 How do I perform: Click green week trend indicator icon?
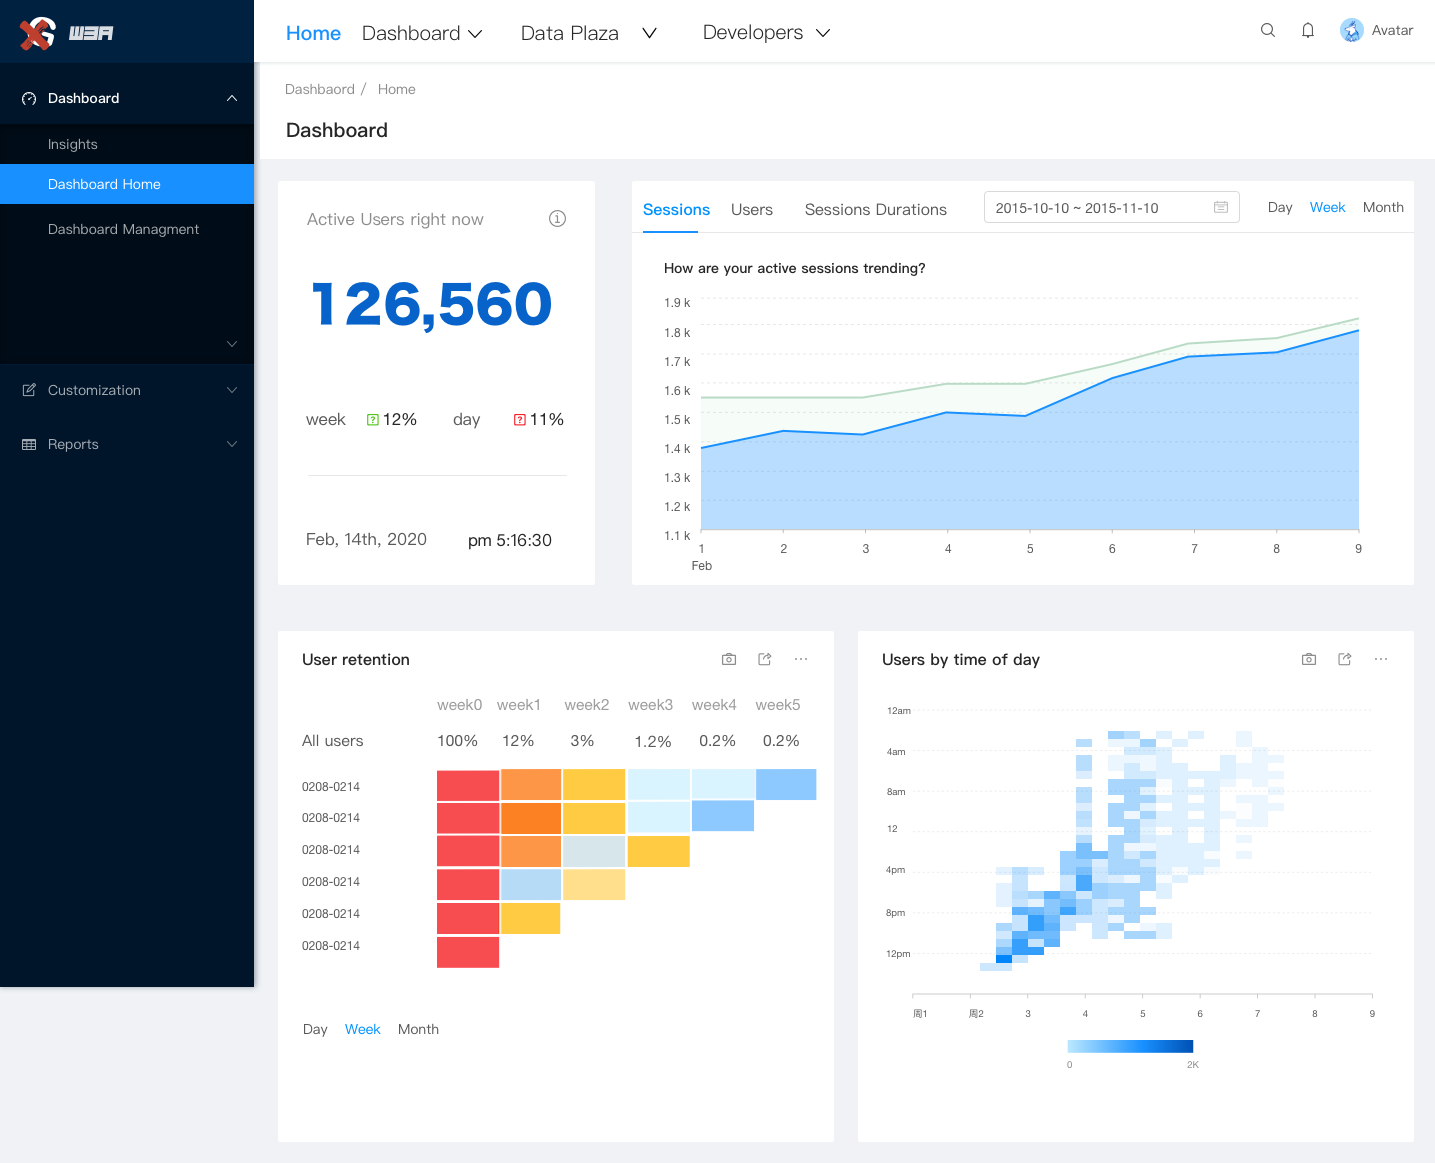click(373, 419)
